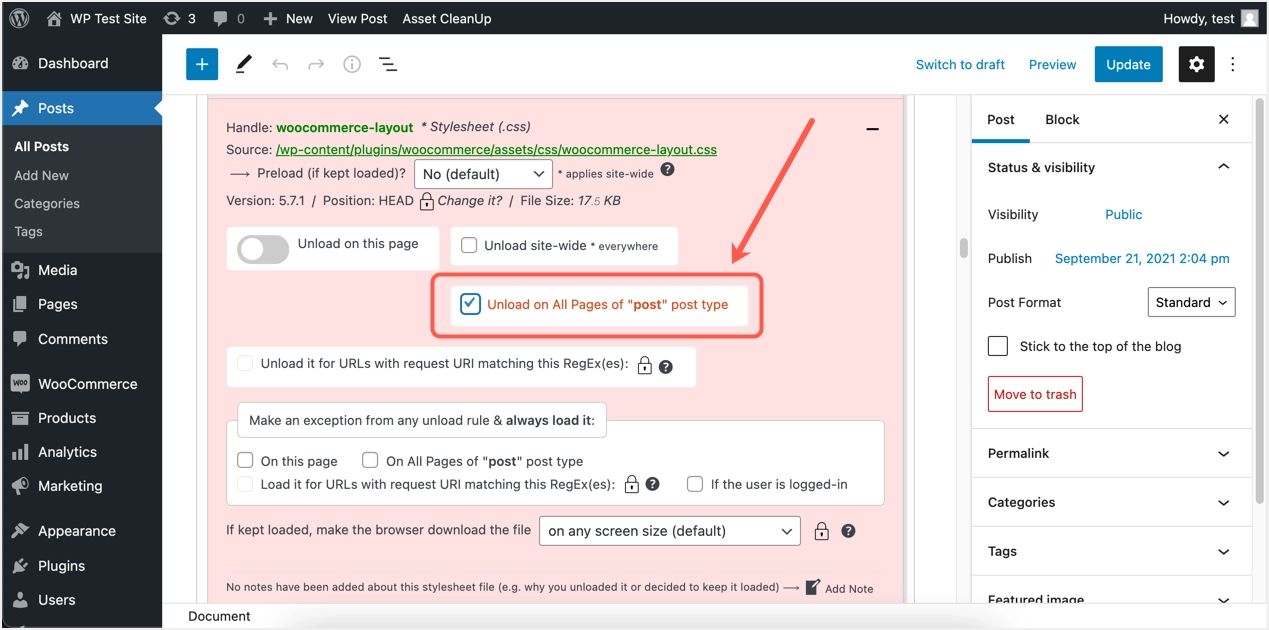Click the Redo arrow
Viewport: 1269px width, 630px height.
click(x=316, y=64)
